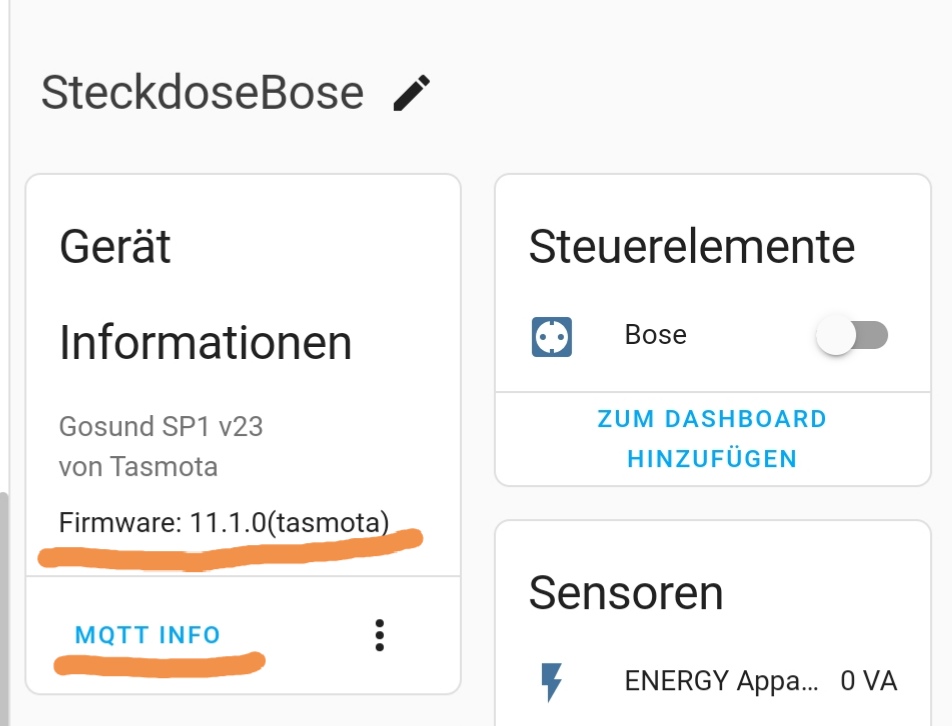Click the 'von Tasmota' manufacturer text
Image resolution: width=952 pixels, height=726 pixels.
pos(138,467)
